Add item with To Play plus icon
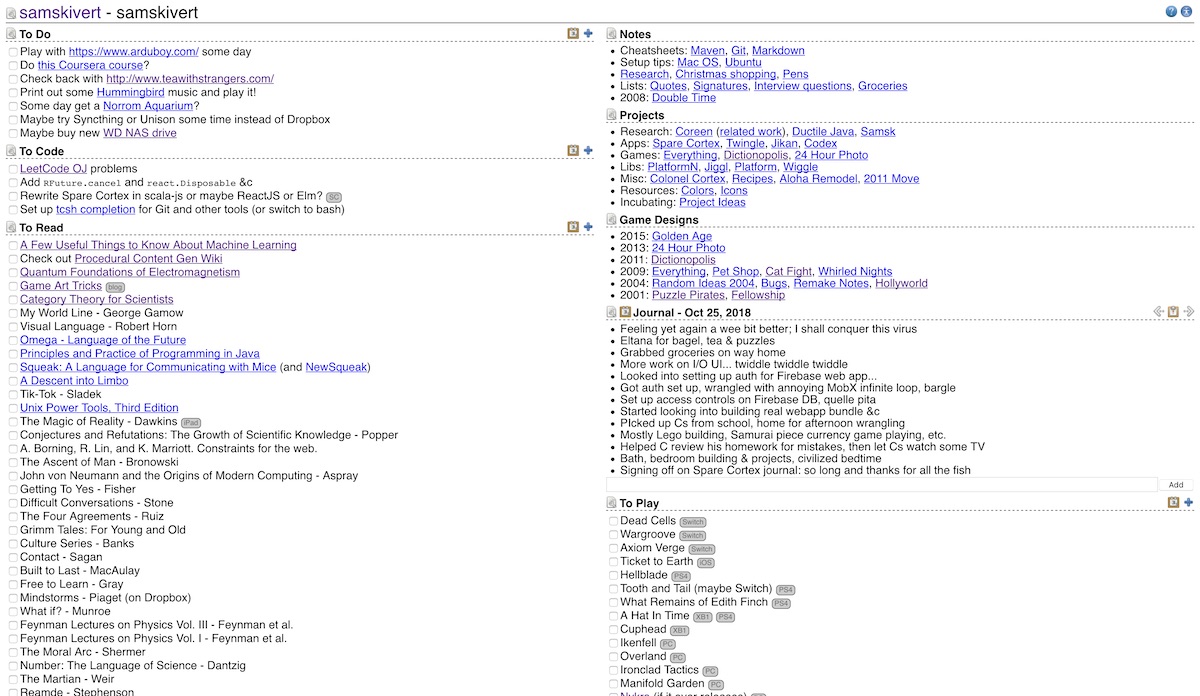 (x=1188, y=502)
